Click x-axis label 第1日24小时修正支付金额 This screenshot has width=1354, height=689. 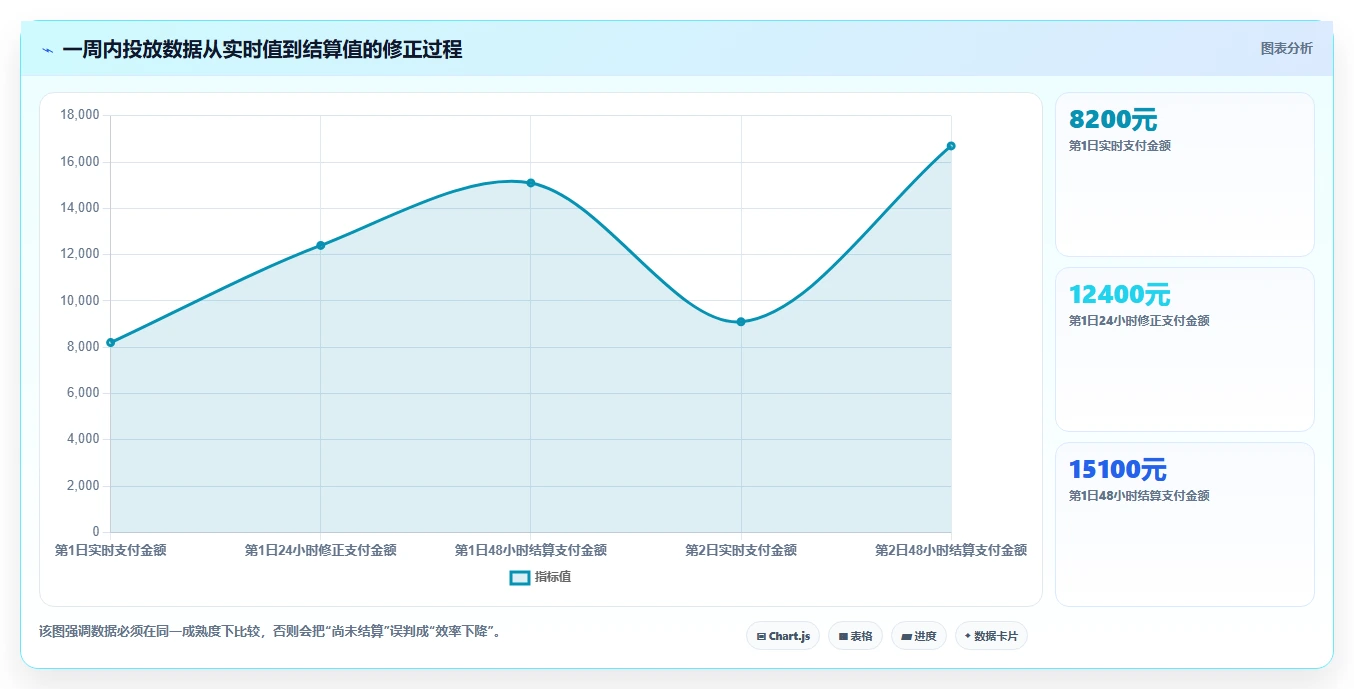click(321, 550)
